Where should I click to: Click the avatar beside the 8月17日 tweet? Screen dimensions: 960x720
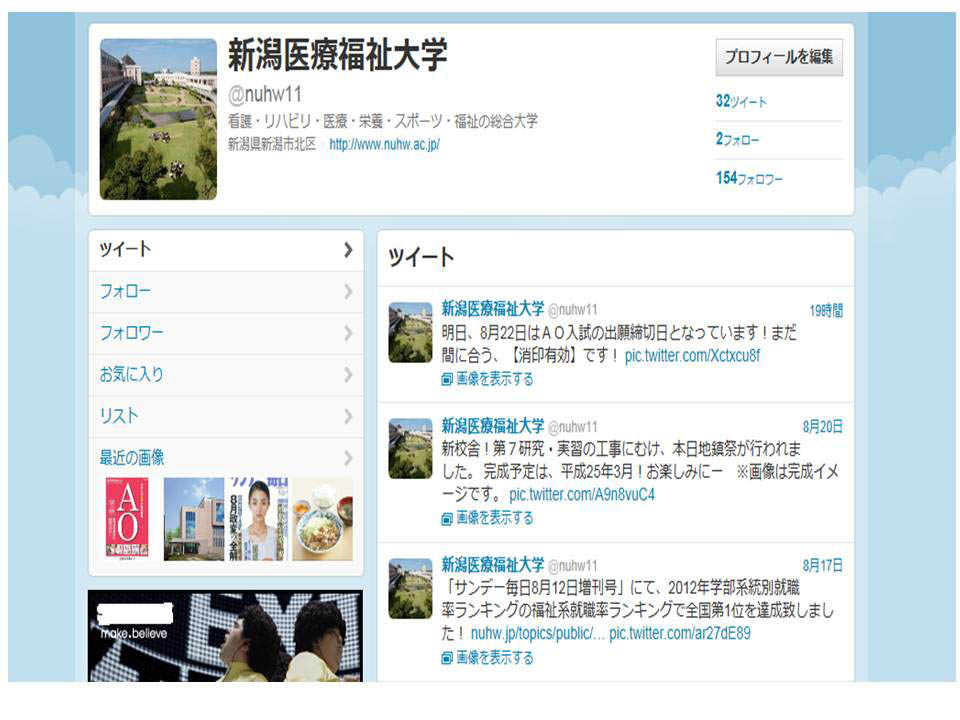click(410, 588)
